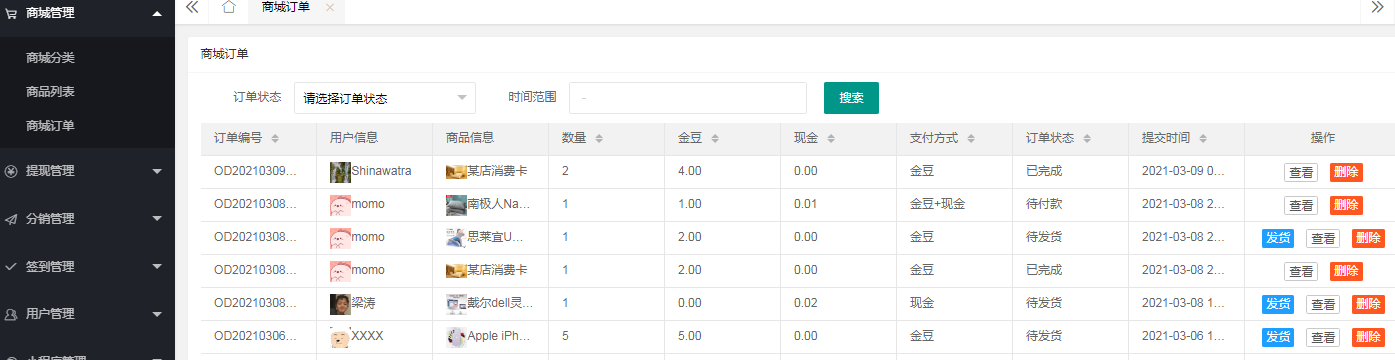Click the shopping cart icon beside 商城管理
Viewport: 1395px width, 360px height.
click(x=11, y=13)
